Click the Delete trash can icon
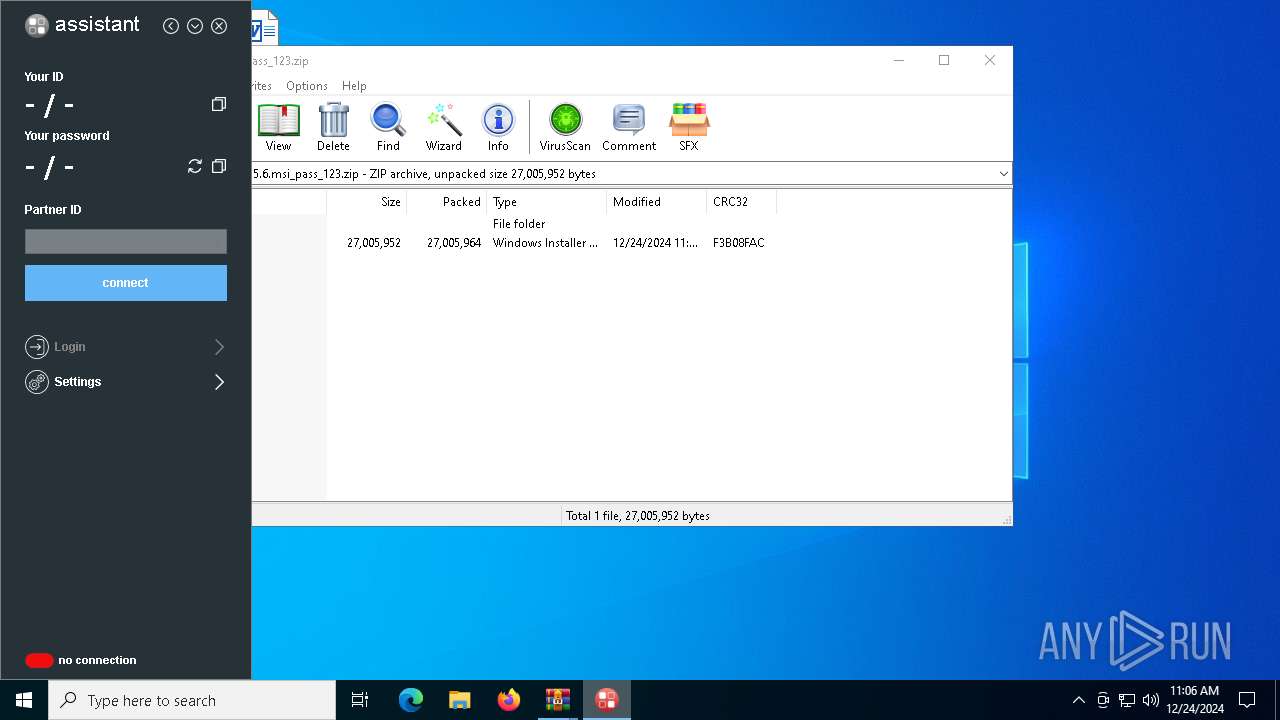The image size is (1280, 720). tap(333, 127)
